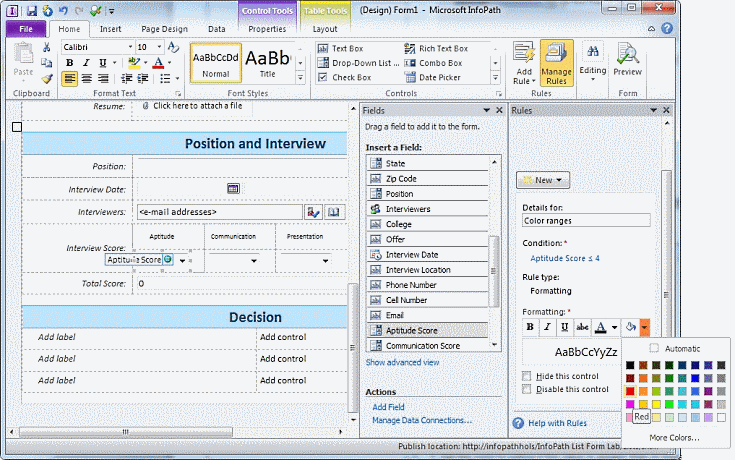This screenshot has width=735, height=460.
Task: Open Manage Rules pane button
Action: 556,63
